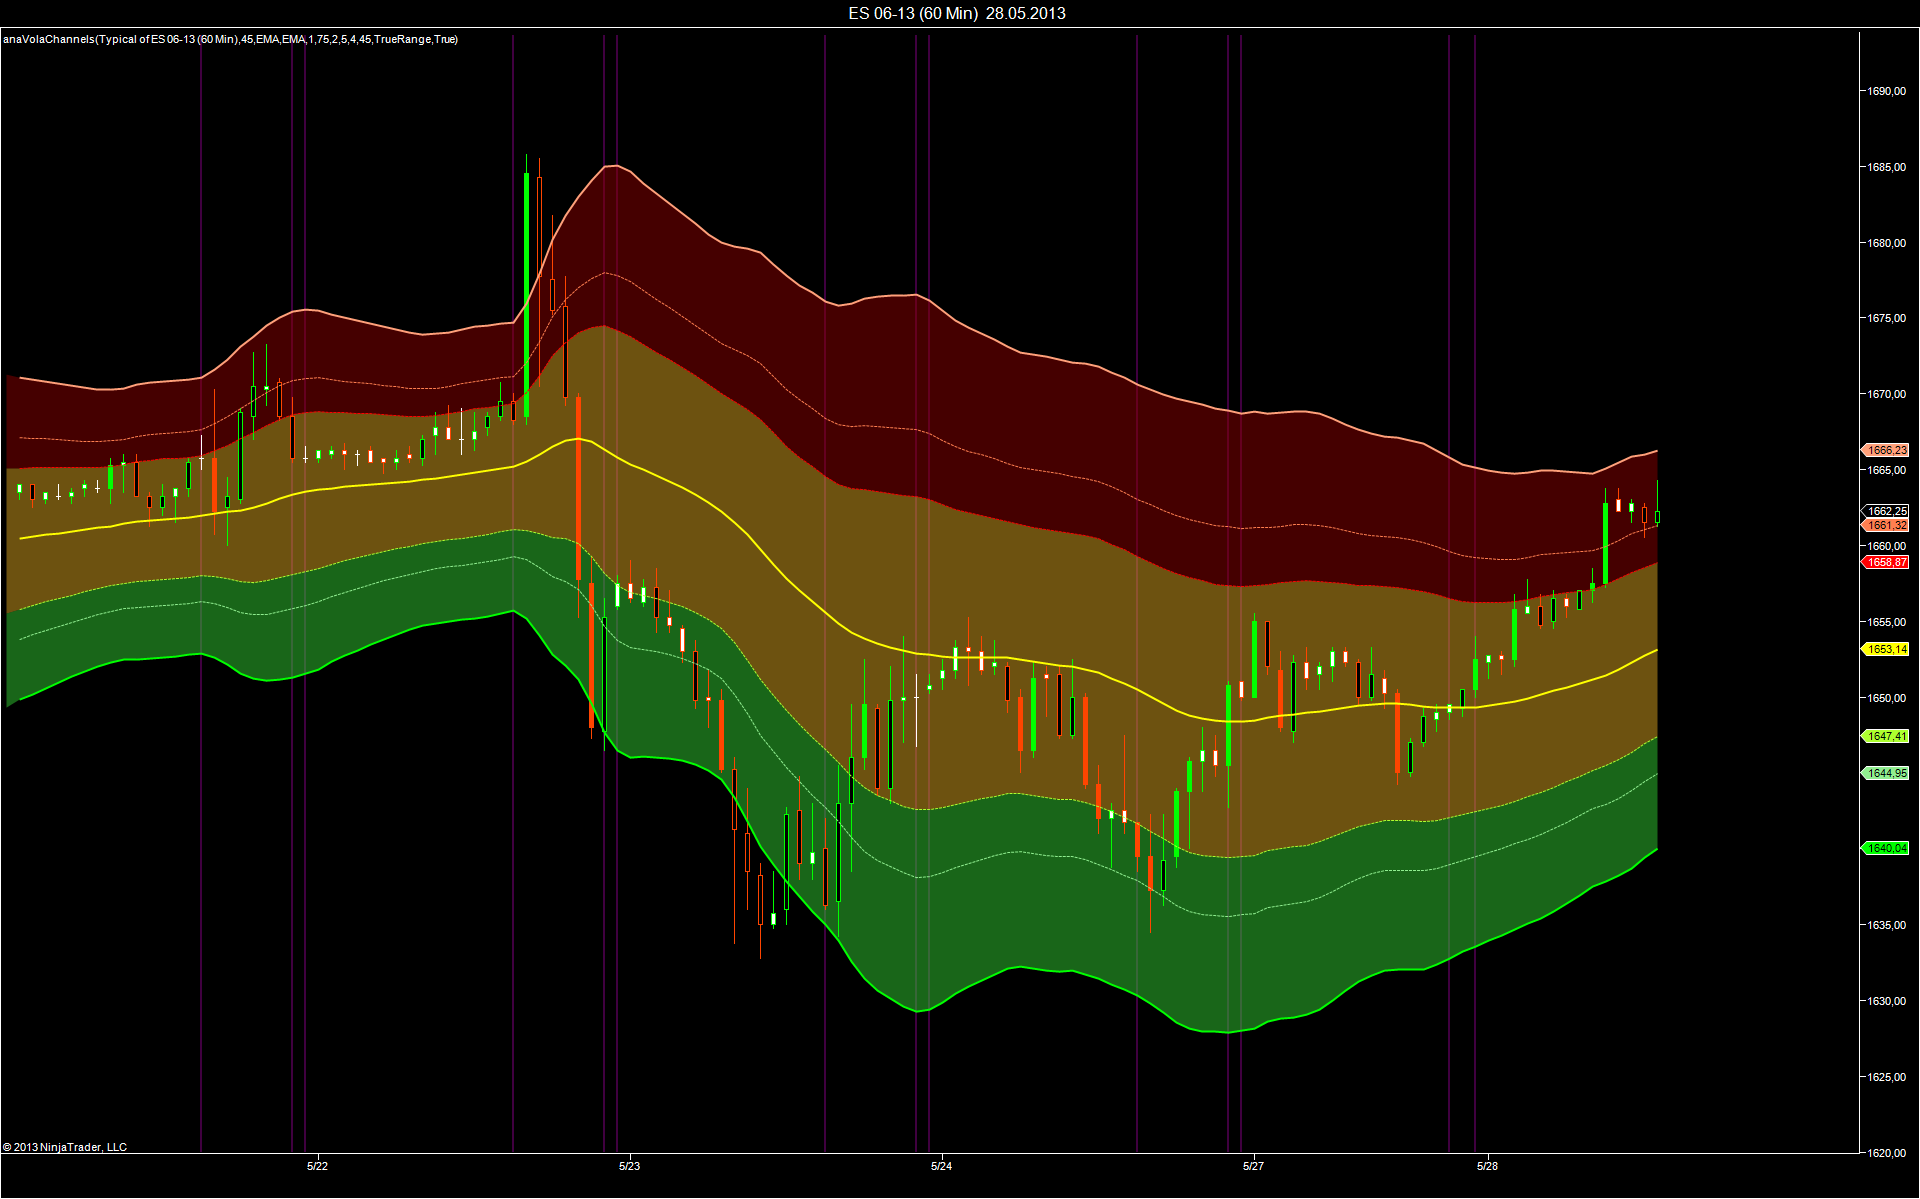Click the 1661,32 price marker
This screenshot has width=1920, height=1199.
1885,525
